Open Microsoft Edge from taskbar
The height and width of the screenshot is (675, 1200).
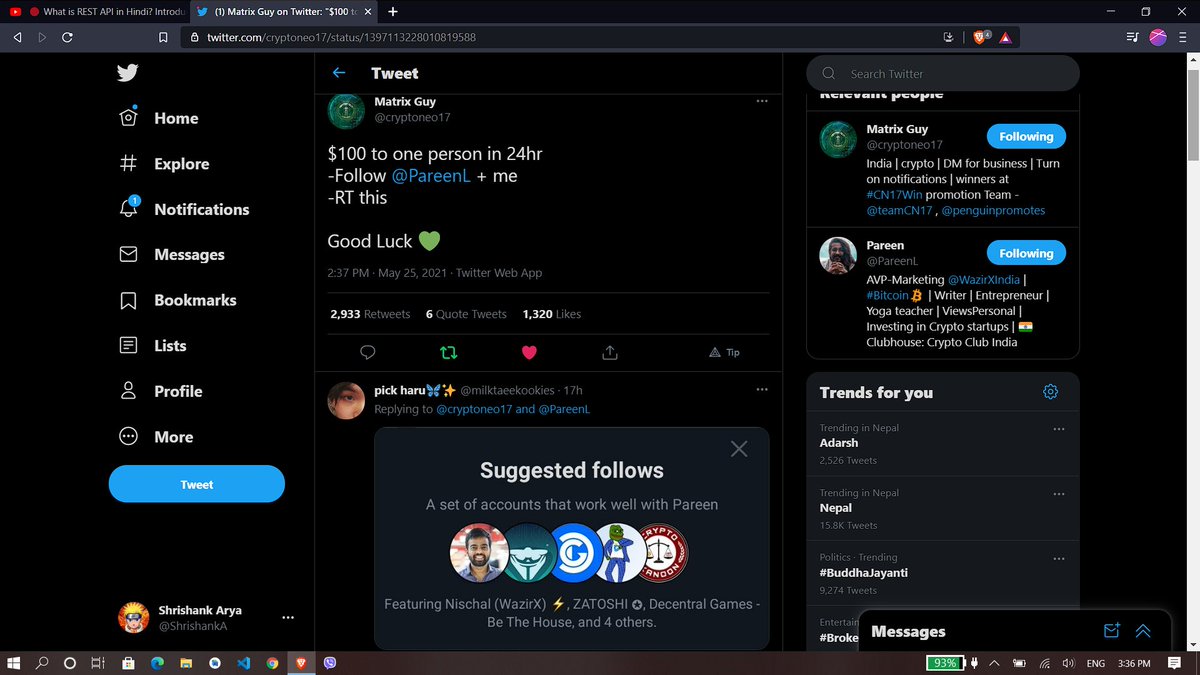[156, 662]
